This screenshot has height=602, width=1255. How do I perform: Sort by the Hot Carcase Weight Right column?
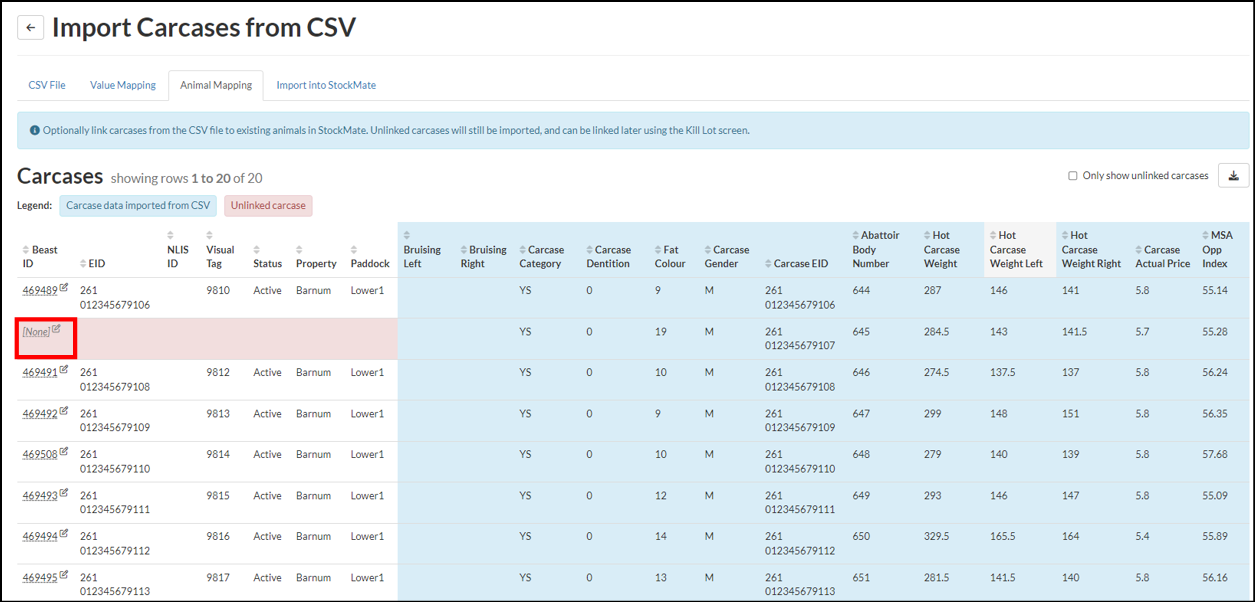coord(1091,250)
